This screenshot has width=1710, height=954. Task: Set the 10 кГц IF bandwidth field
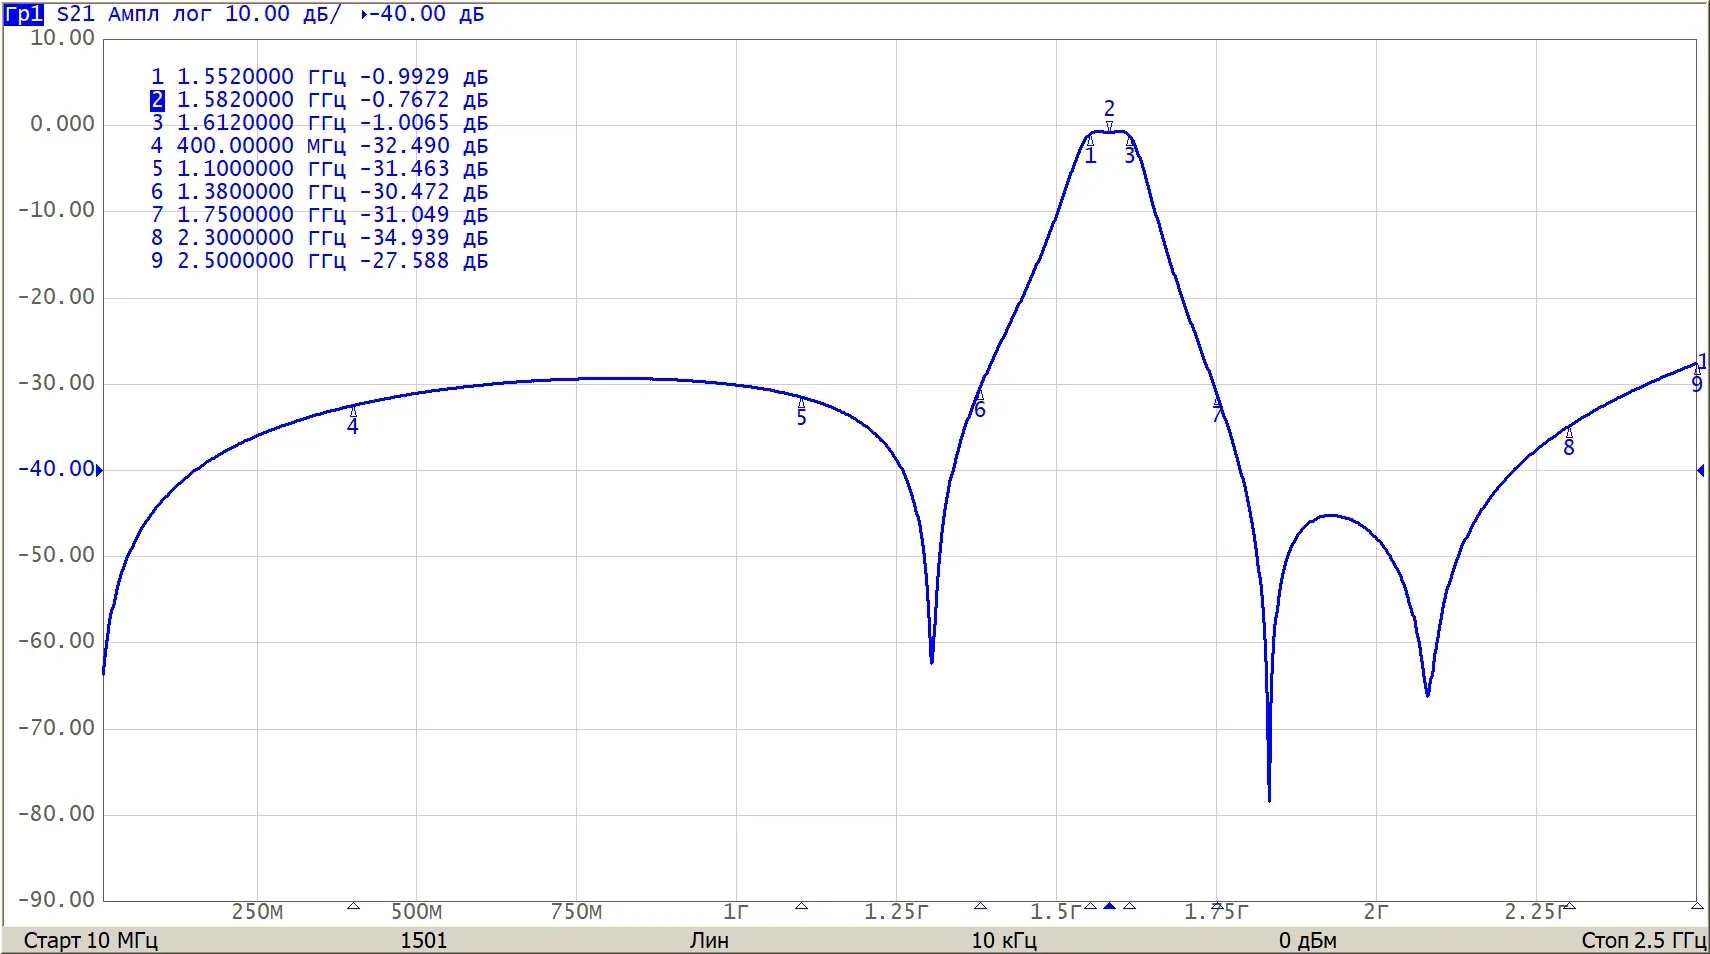click(1004, 940)
